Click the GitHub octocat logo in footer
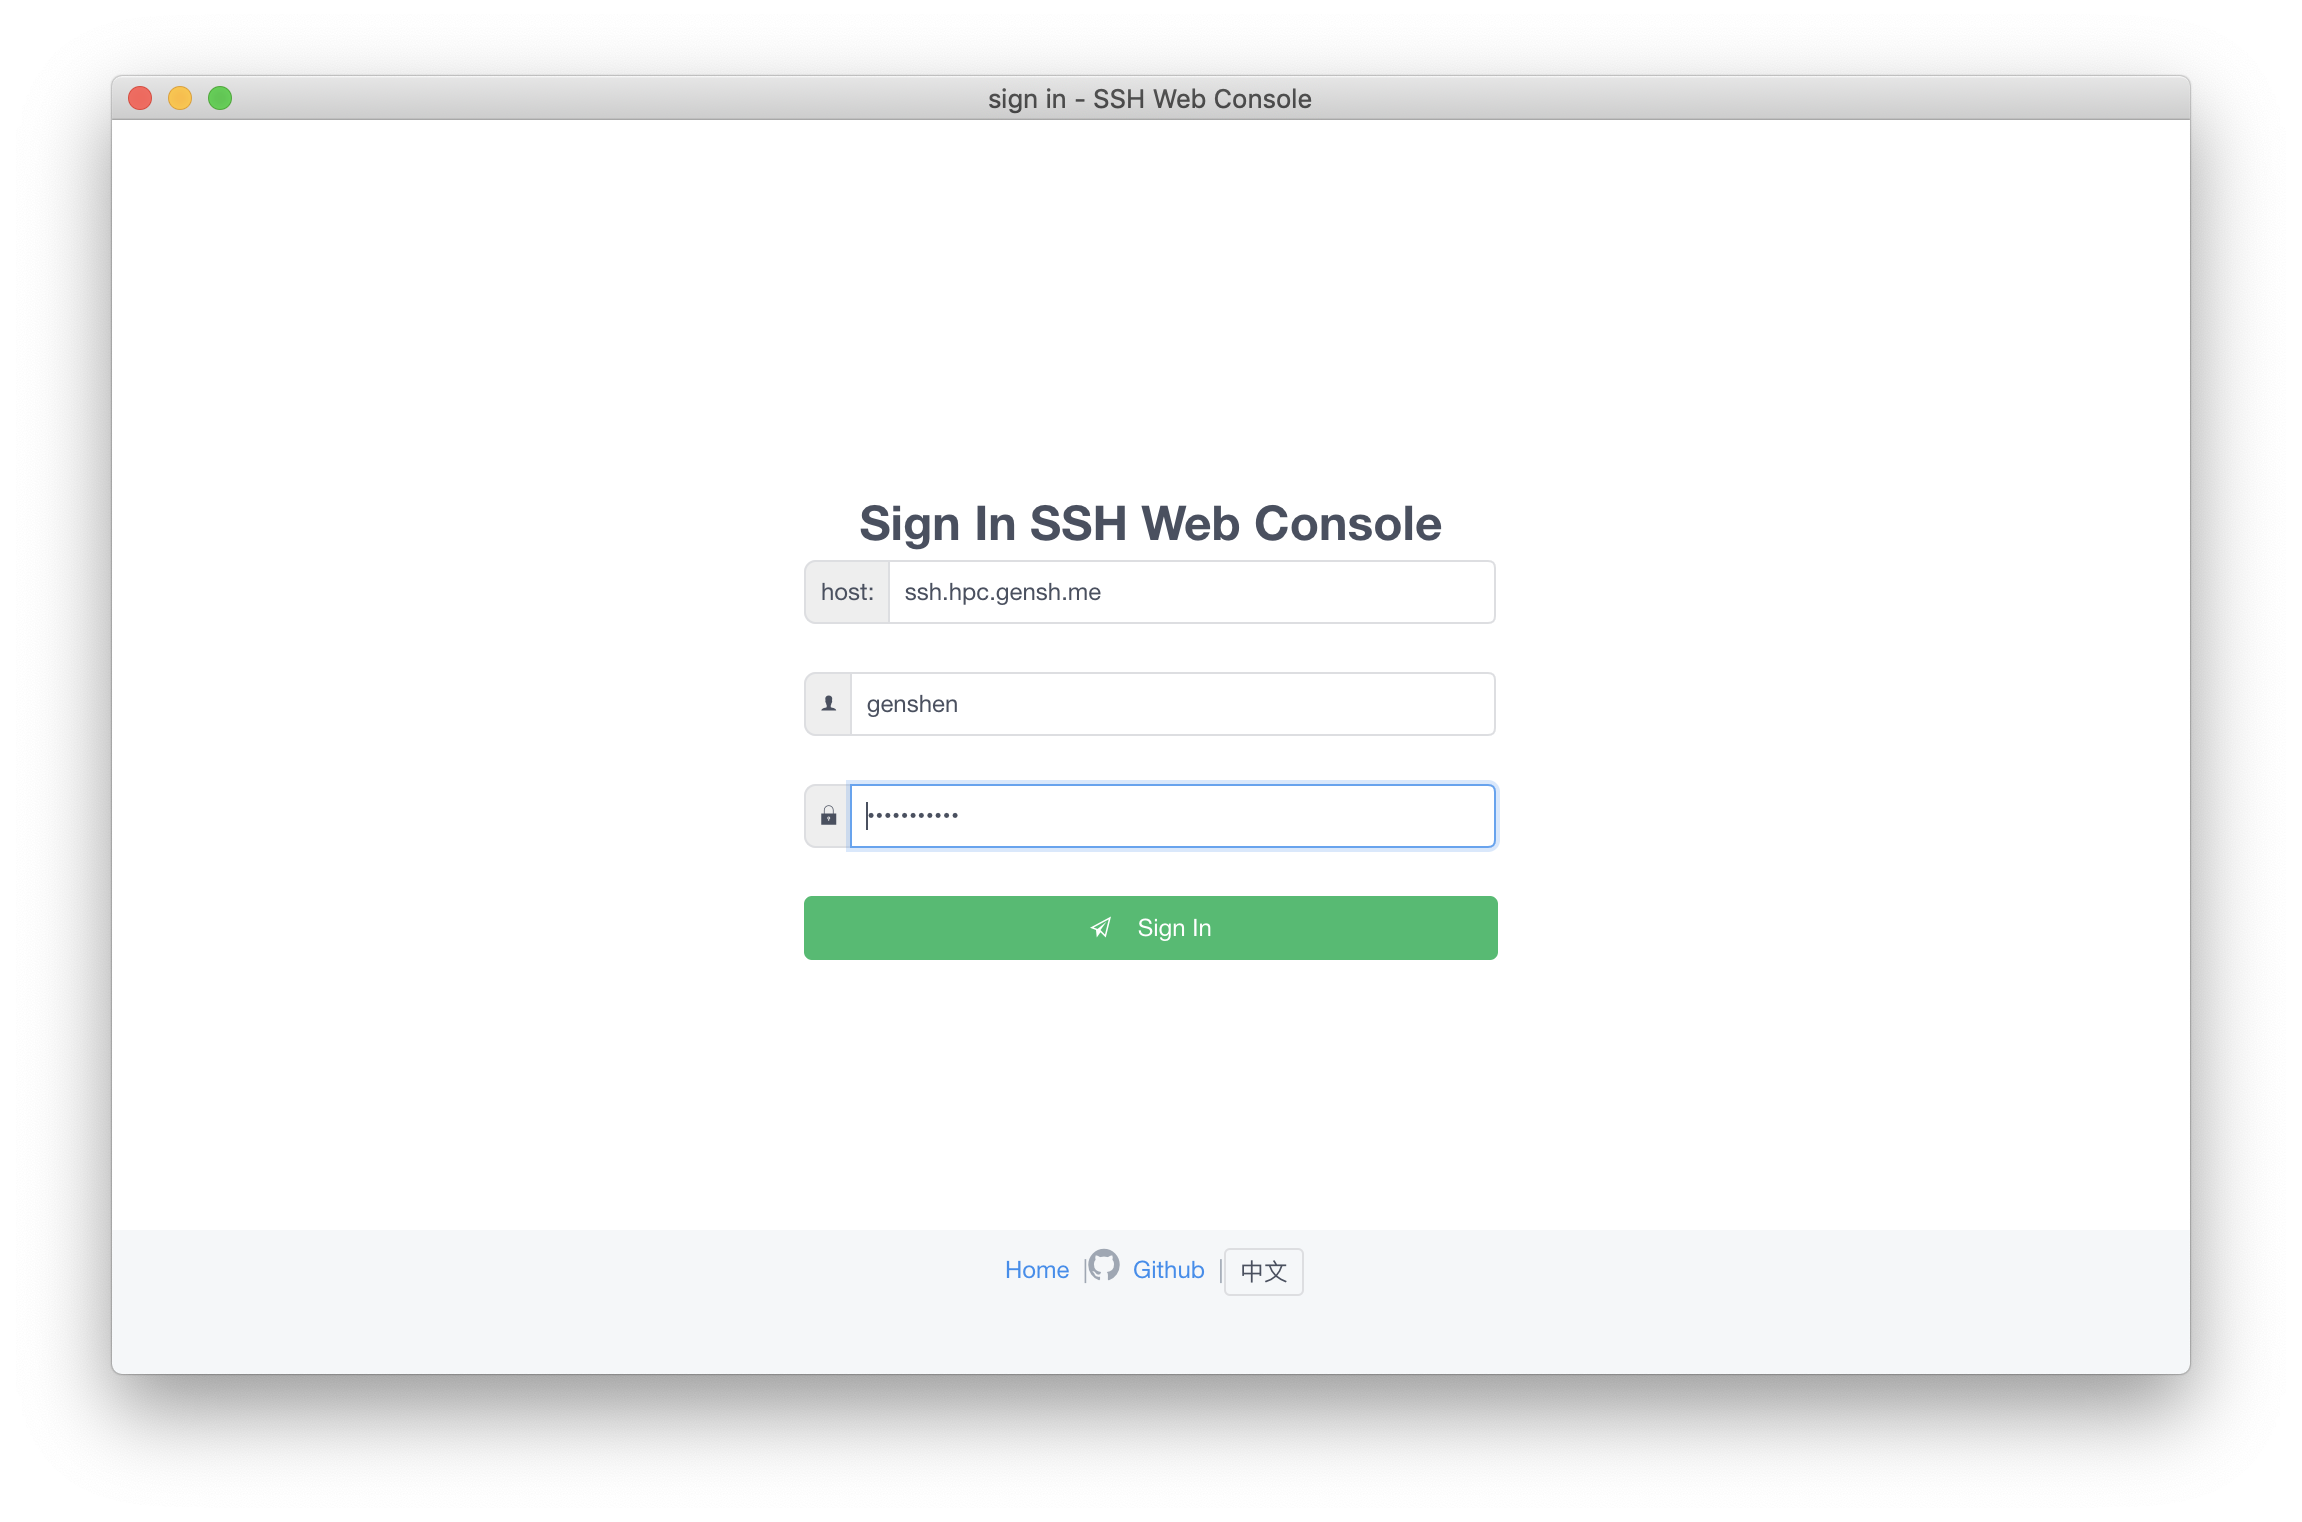 1103,1266
